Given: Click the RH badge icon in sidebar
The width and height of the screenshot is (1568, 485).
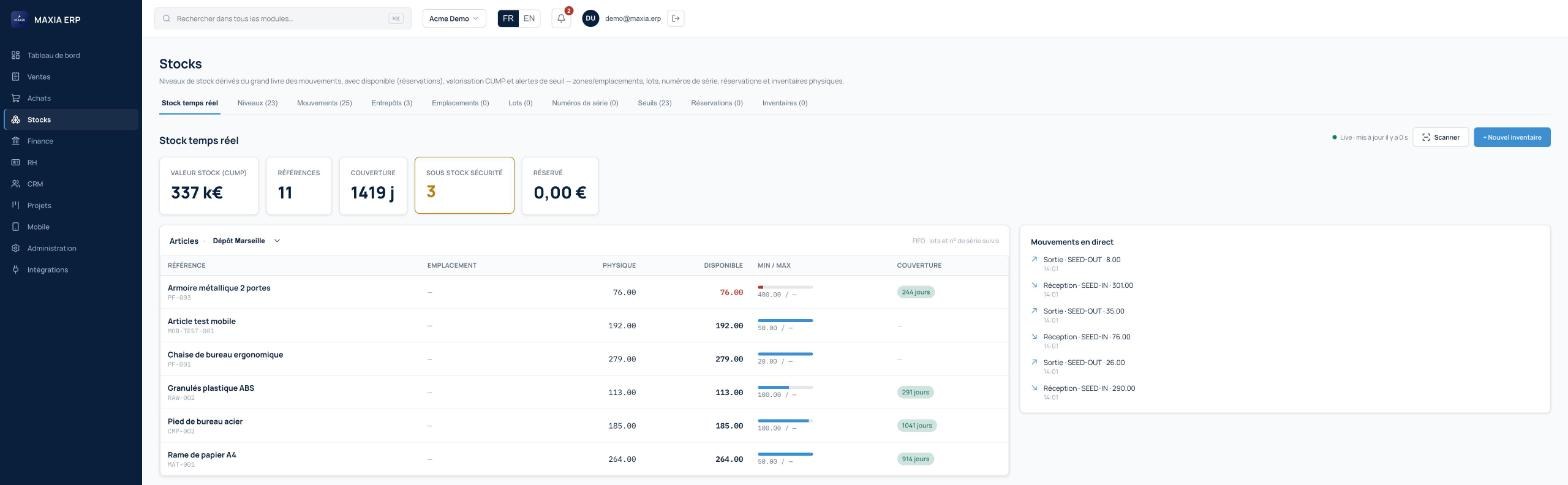Looking at the screenshot, I should tap(15, 162).
